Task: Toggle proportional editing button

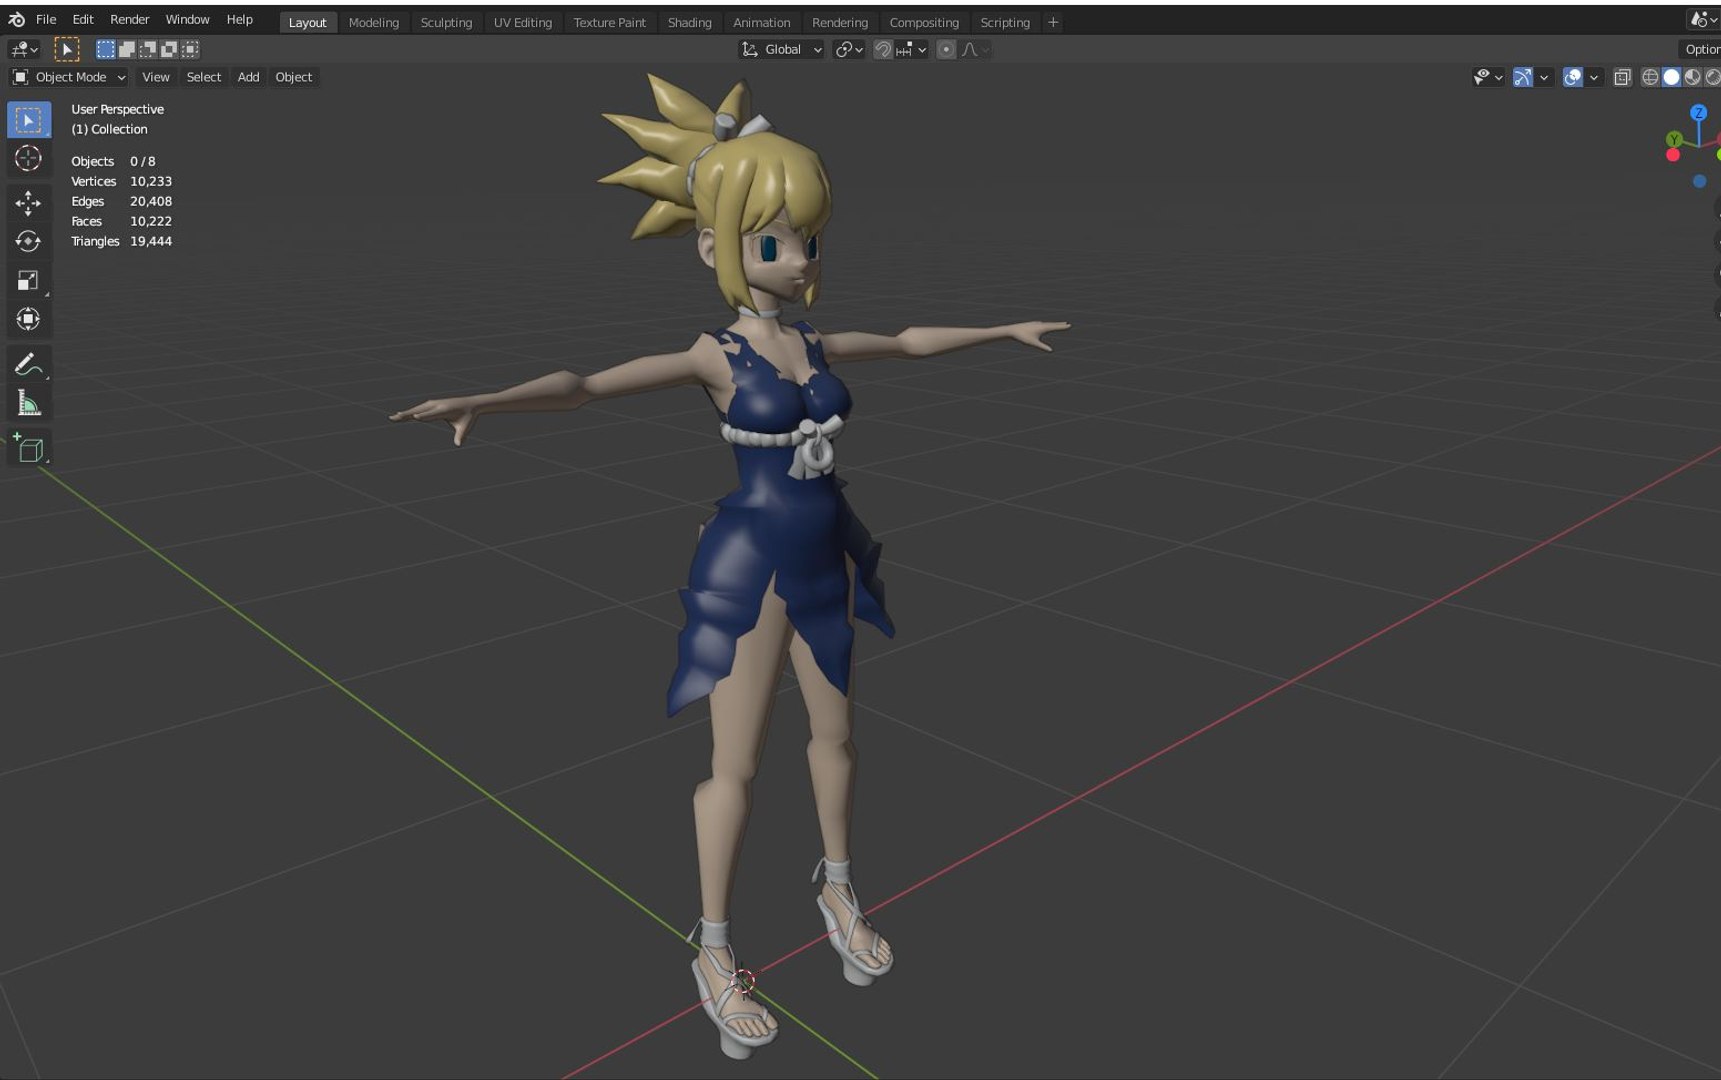Action: [x=946, y=50]
